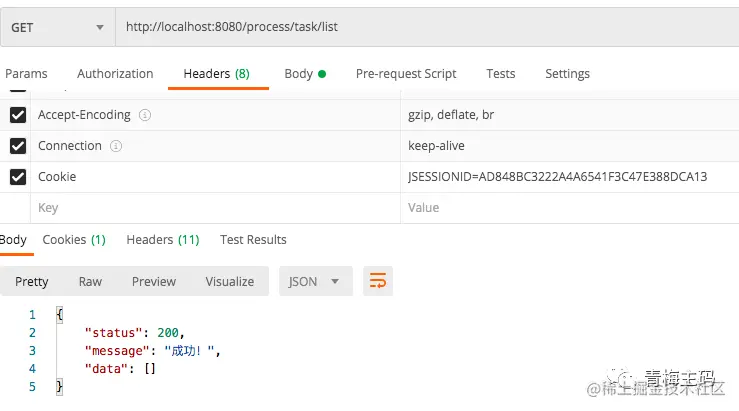
Task: Open the GET method dropdown
Action: tap(57, 27)
